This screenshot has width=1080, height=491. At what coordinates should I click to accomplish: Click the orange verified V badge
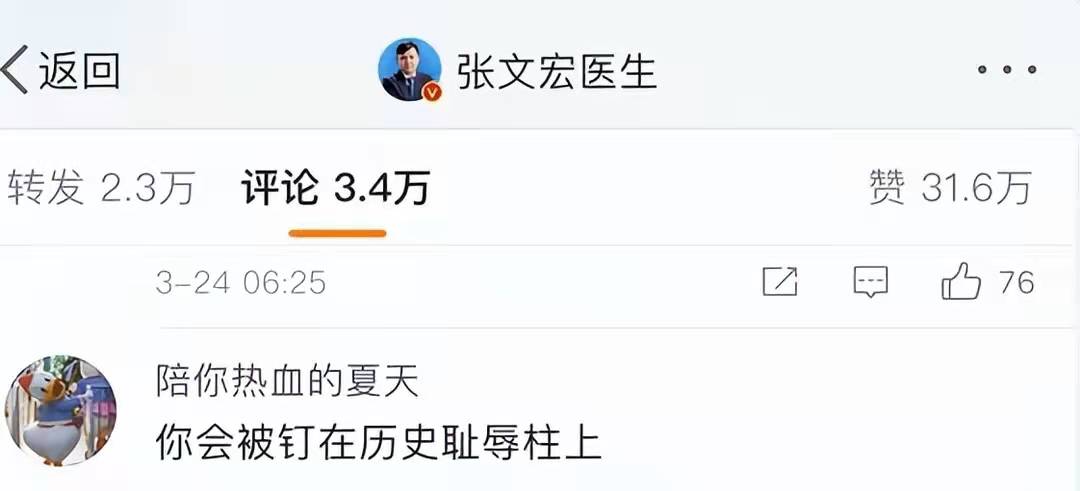pos(432,92)
